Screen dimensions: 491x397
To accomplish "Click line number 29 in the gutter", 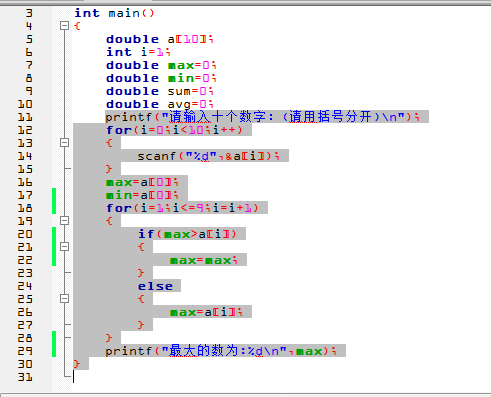I will [25, 351].
